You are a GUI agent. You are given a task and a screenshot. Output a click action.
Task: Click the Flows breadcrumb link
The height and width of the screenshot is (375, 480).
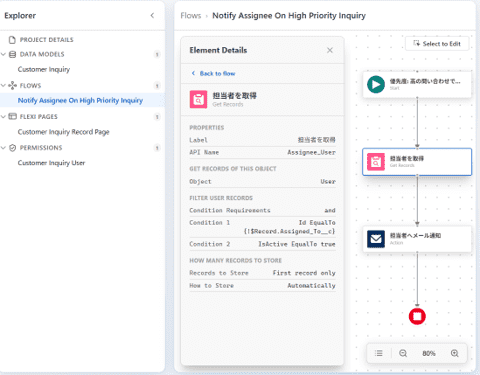191,16
